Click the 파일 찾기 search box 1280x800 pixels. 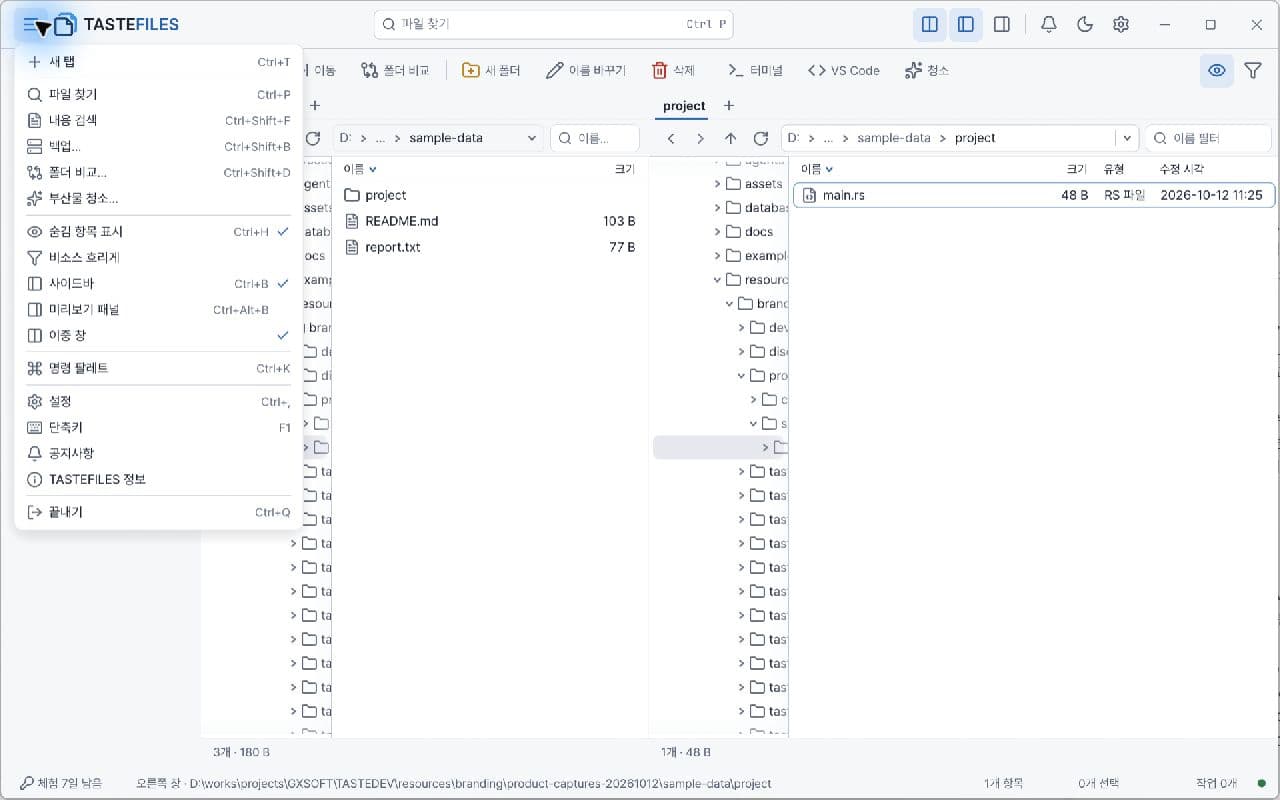[x=553, y=24]
